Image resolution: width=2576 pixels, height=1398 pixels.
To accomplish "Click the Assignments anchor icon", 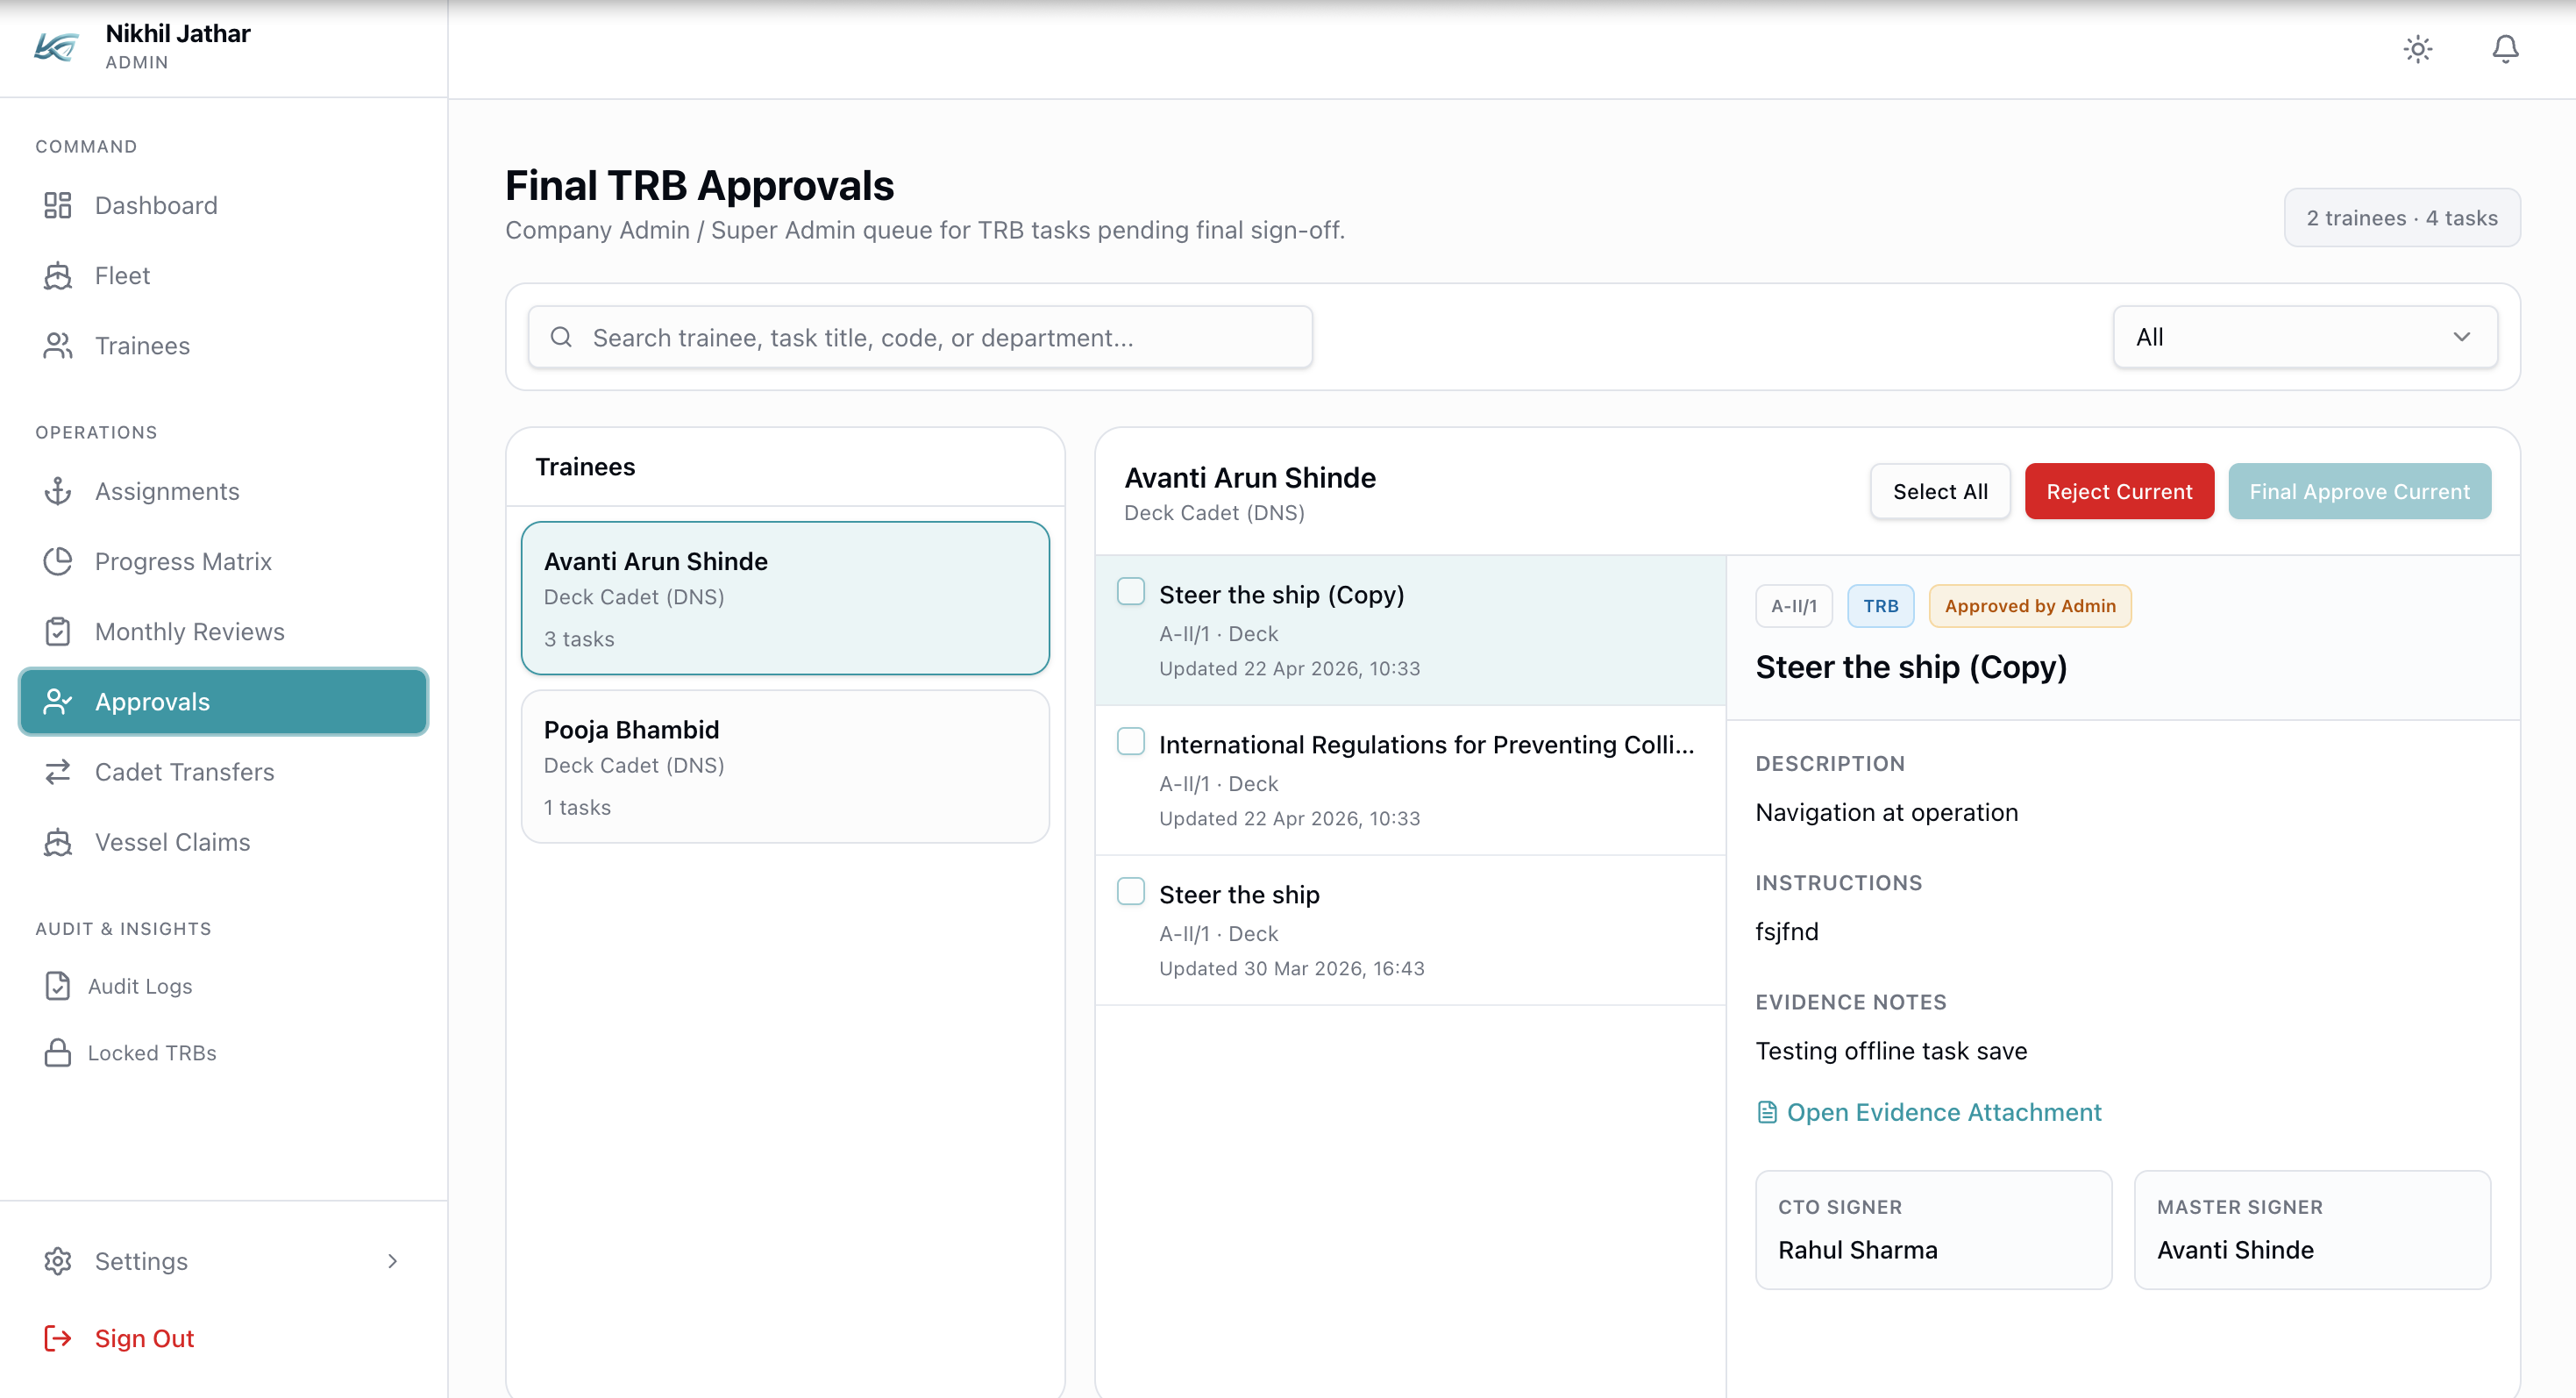I will (58, 491).
